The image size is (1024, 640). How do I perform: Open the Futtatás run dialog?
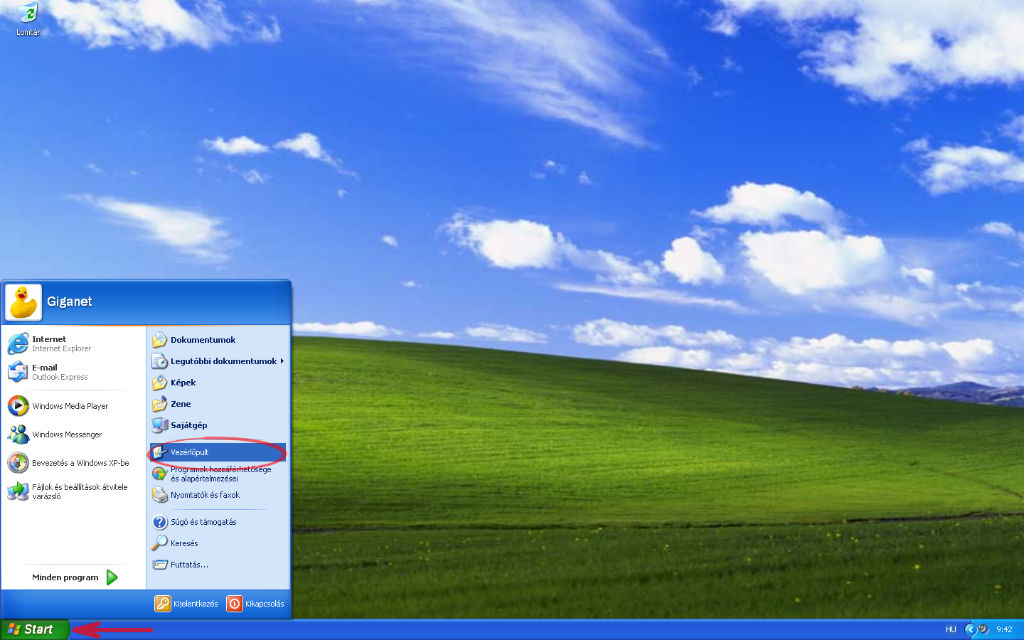tap(188, 565)
